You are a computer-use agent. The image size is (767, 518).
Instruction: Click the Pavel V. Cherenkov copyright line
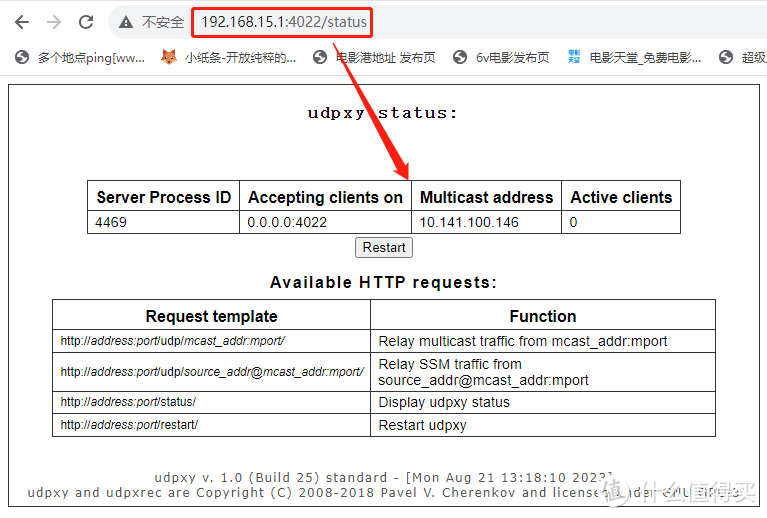pos(384,493)
